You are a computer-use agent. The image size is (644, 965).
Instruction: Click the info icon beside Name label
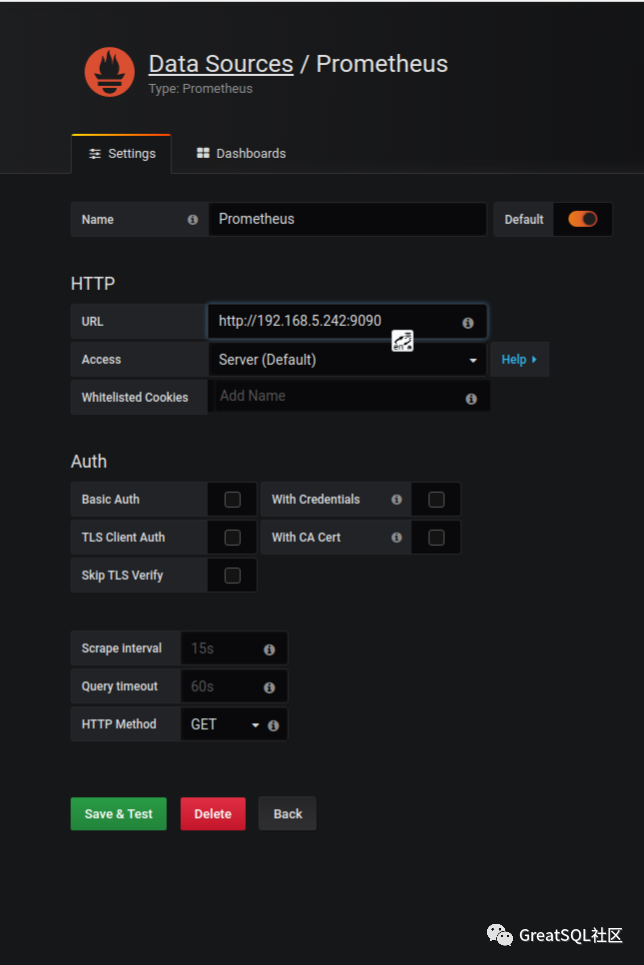[x=193, y=220]
